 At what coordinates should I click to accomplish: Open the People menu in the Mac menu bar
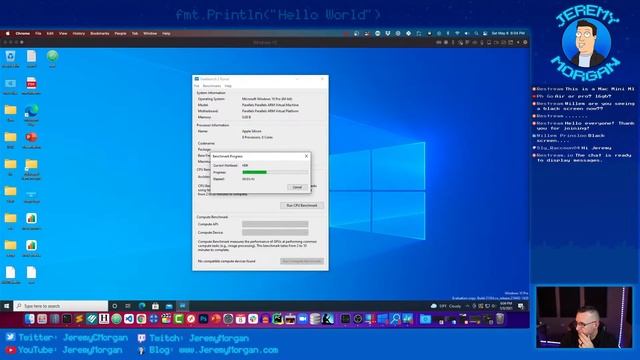tap(120, 33)
